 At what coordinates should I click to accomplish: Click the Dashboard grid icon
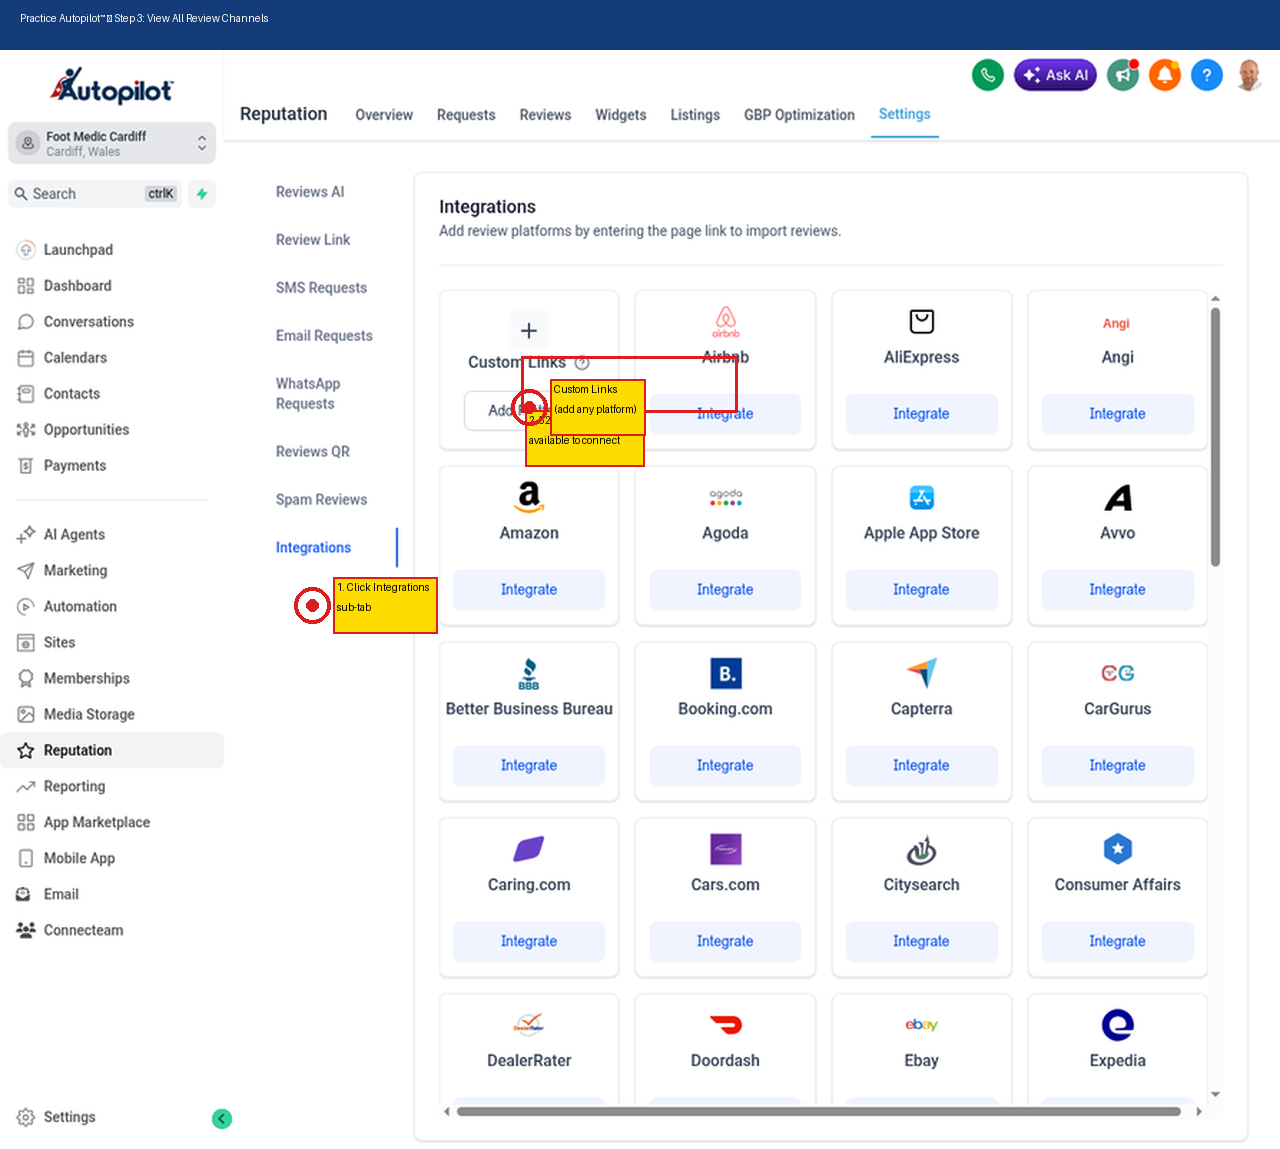click(26, 286)
